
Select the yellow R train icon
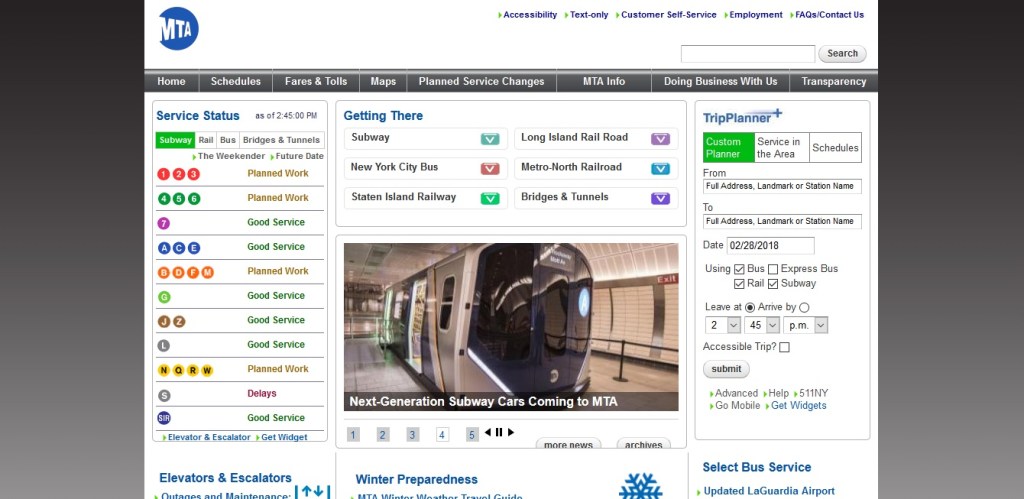(x=193, y=370)
